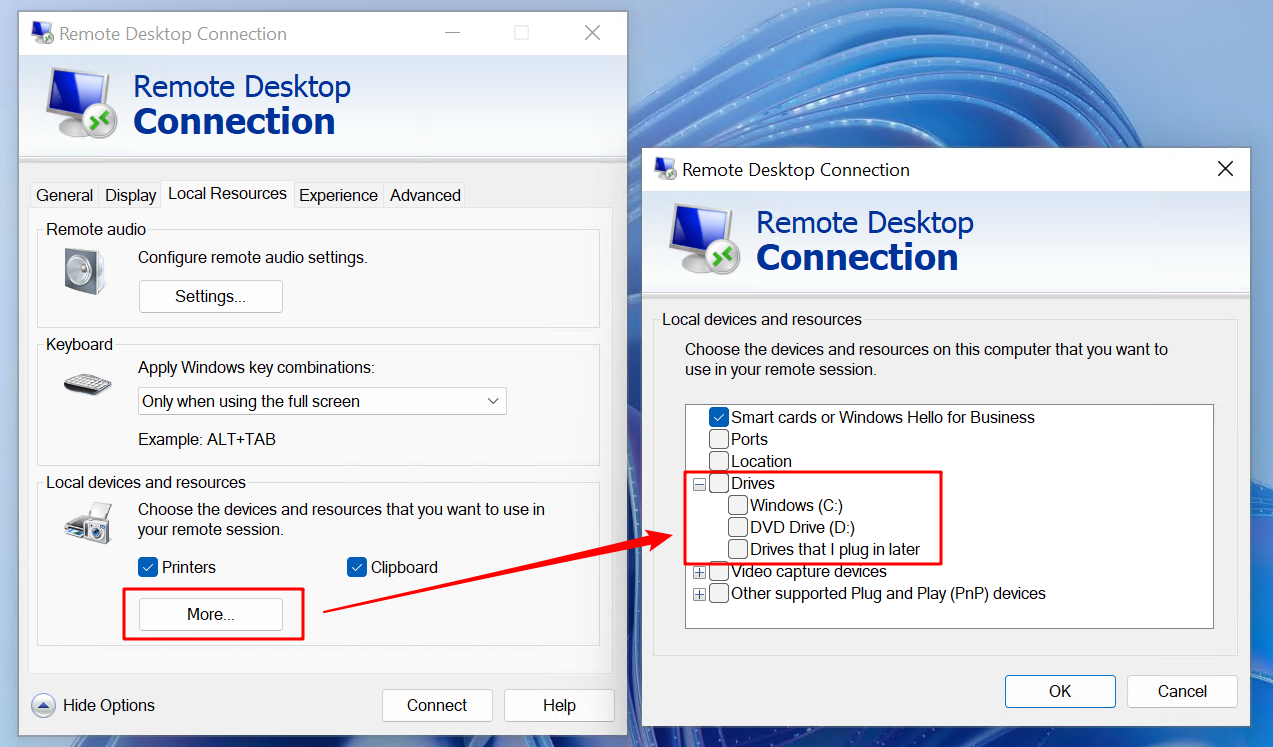The width and height of the screenshot is (1273, 747).
Task: Click the keyboard icon in the Keyboard section
Action: [85, 384]
